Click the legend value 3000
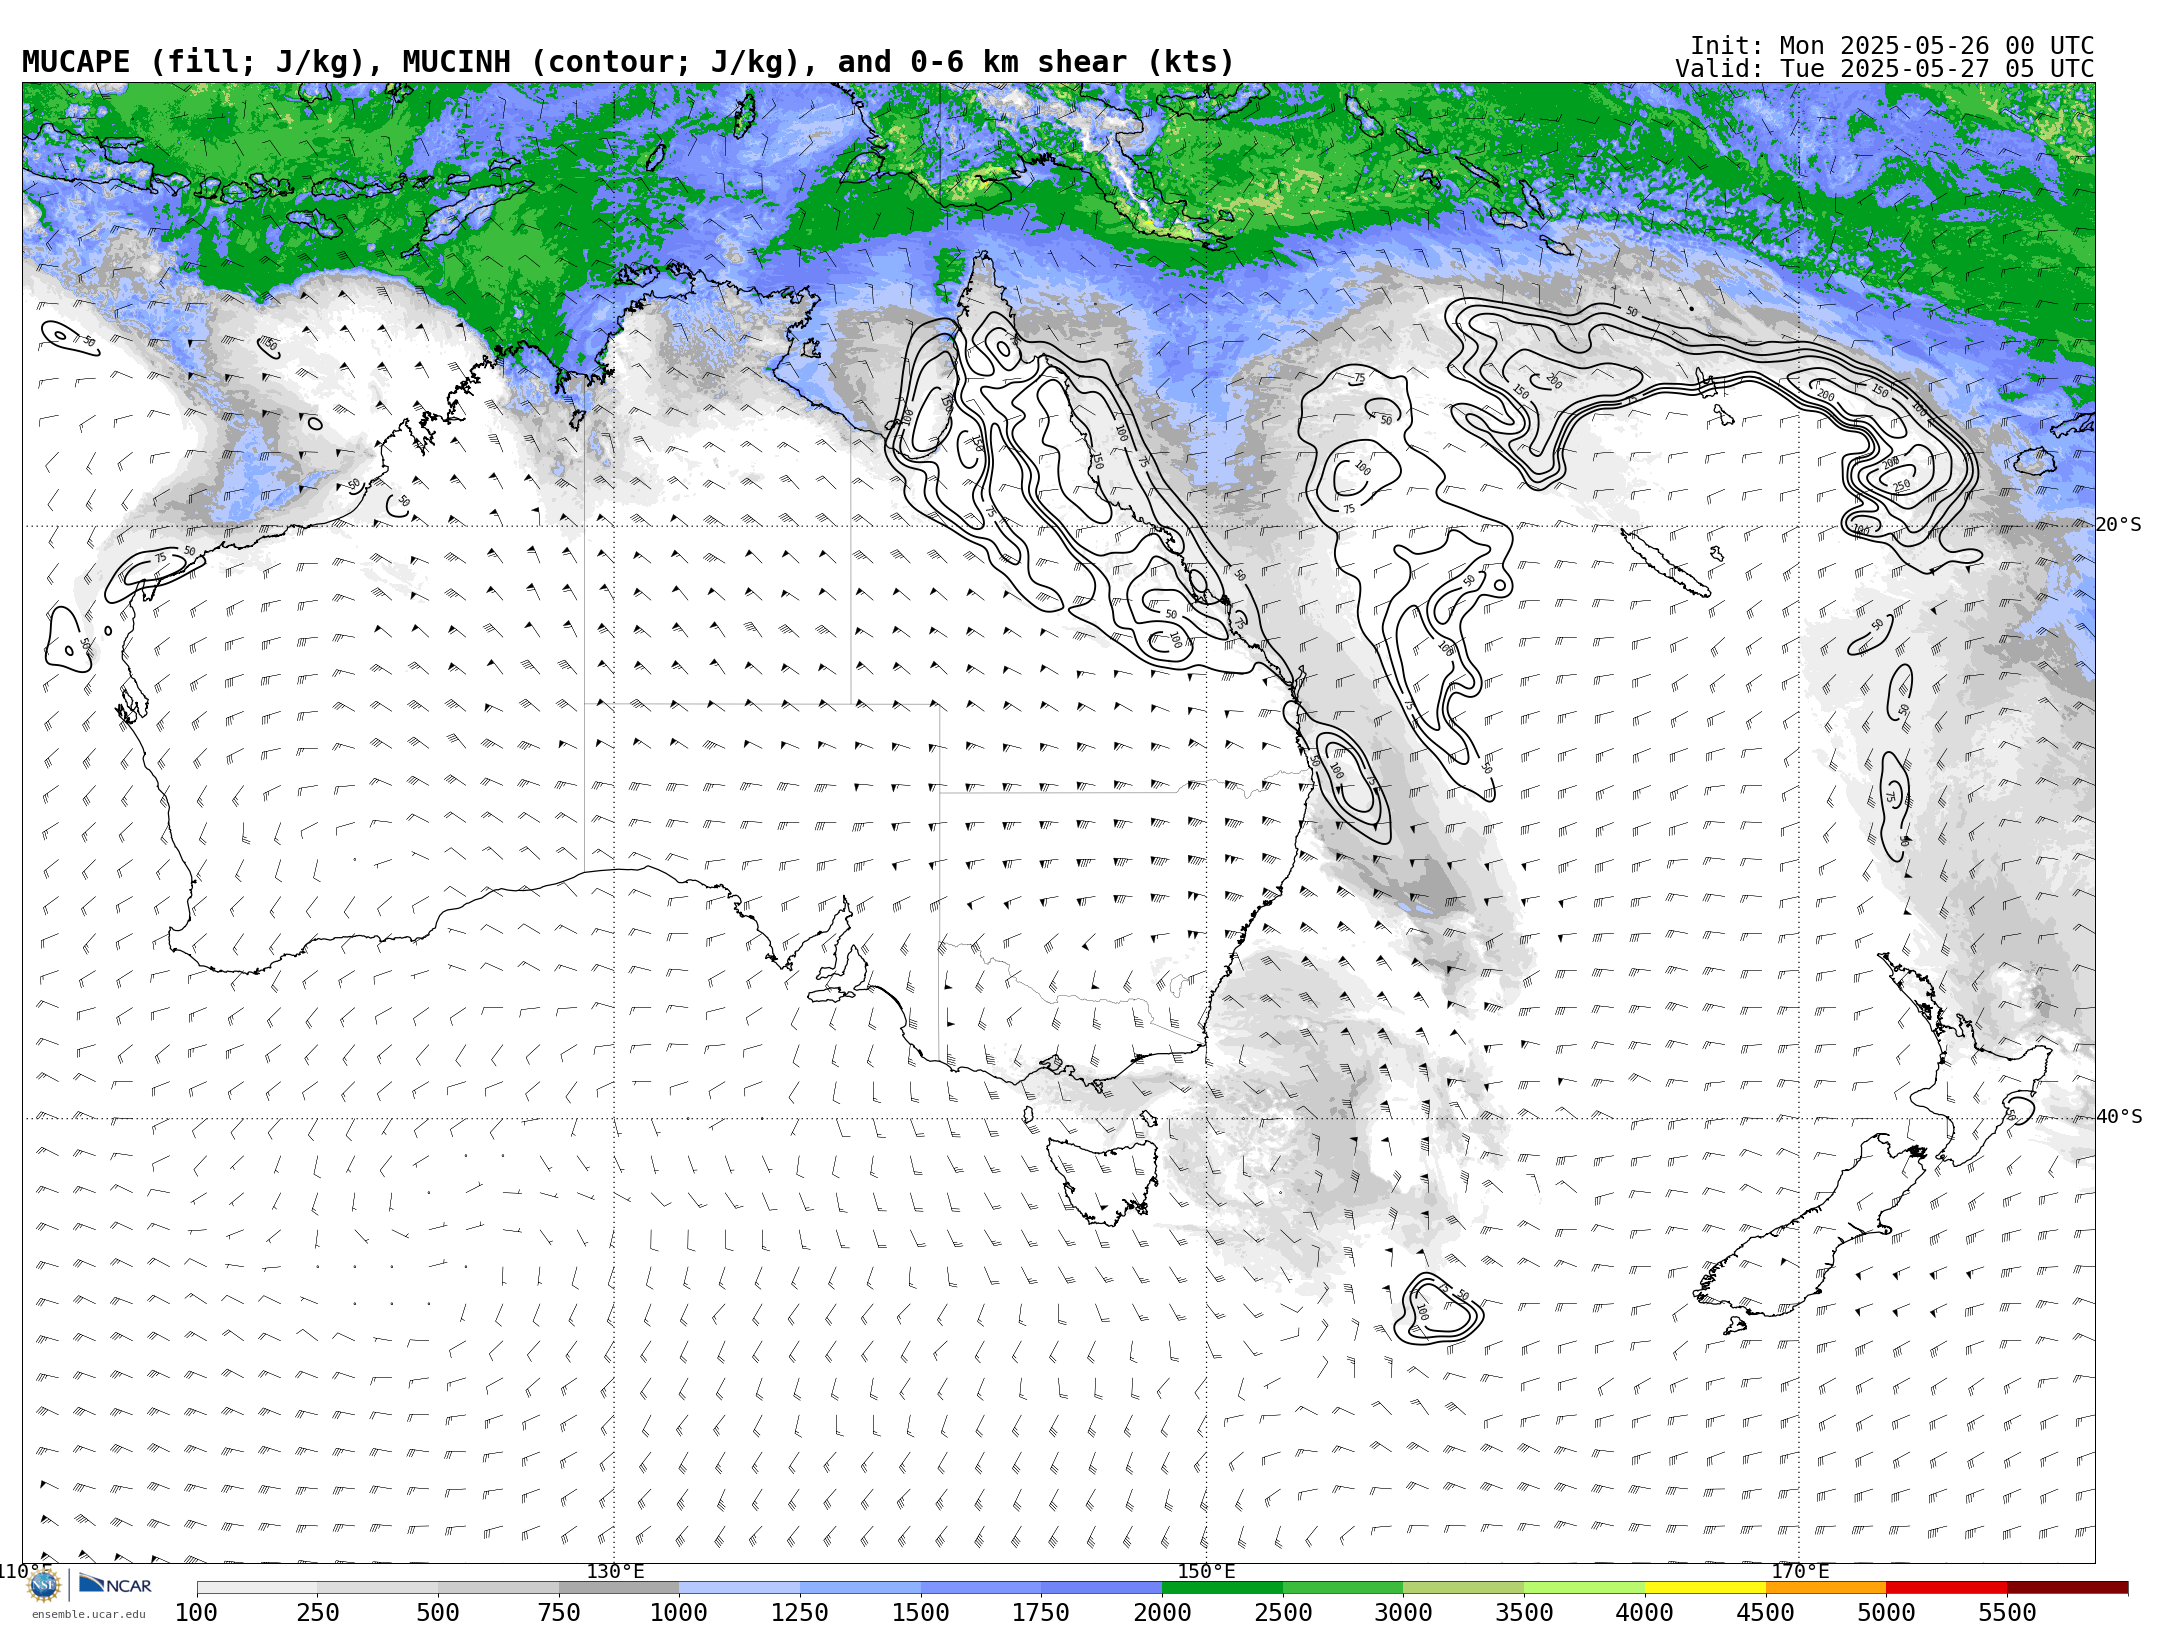 pyautogui.click(x=1403, y=1612)
